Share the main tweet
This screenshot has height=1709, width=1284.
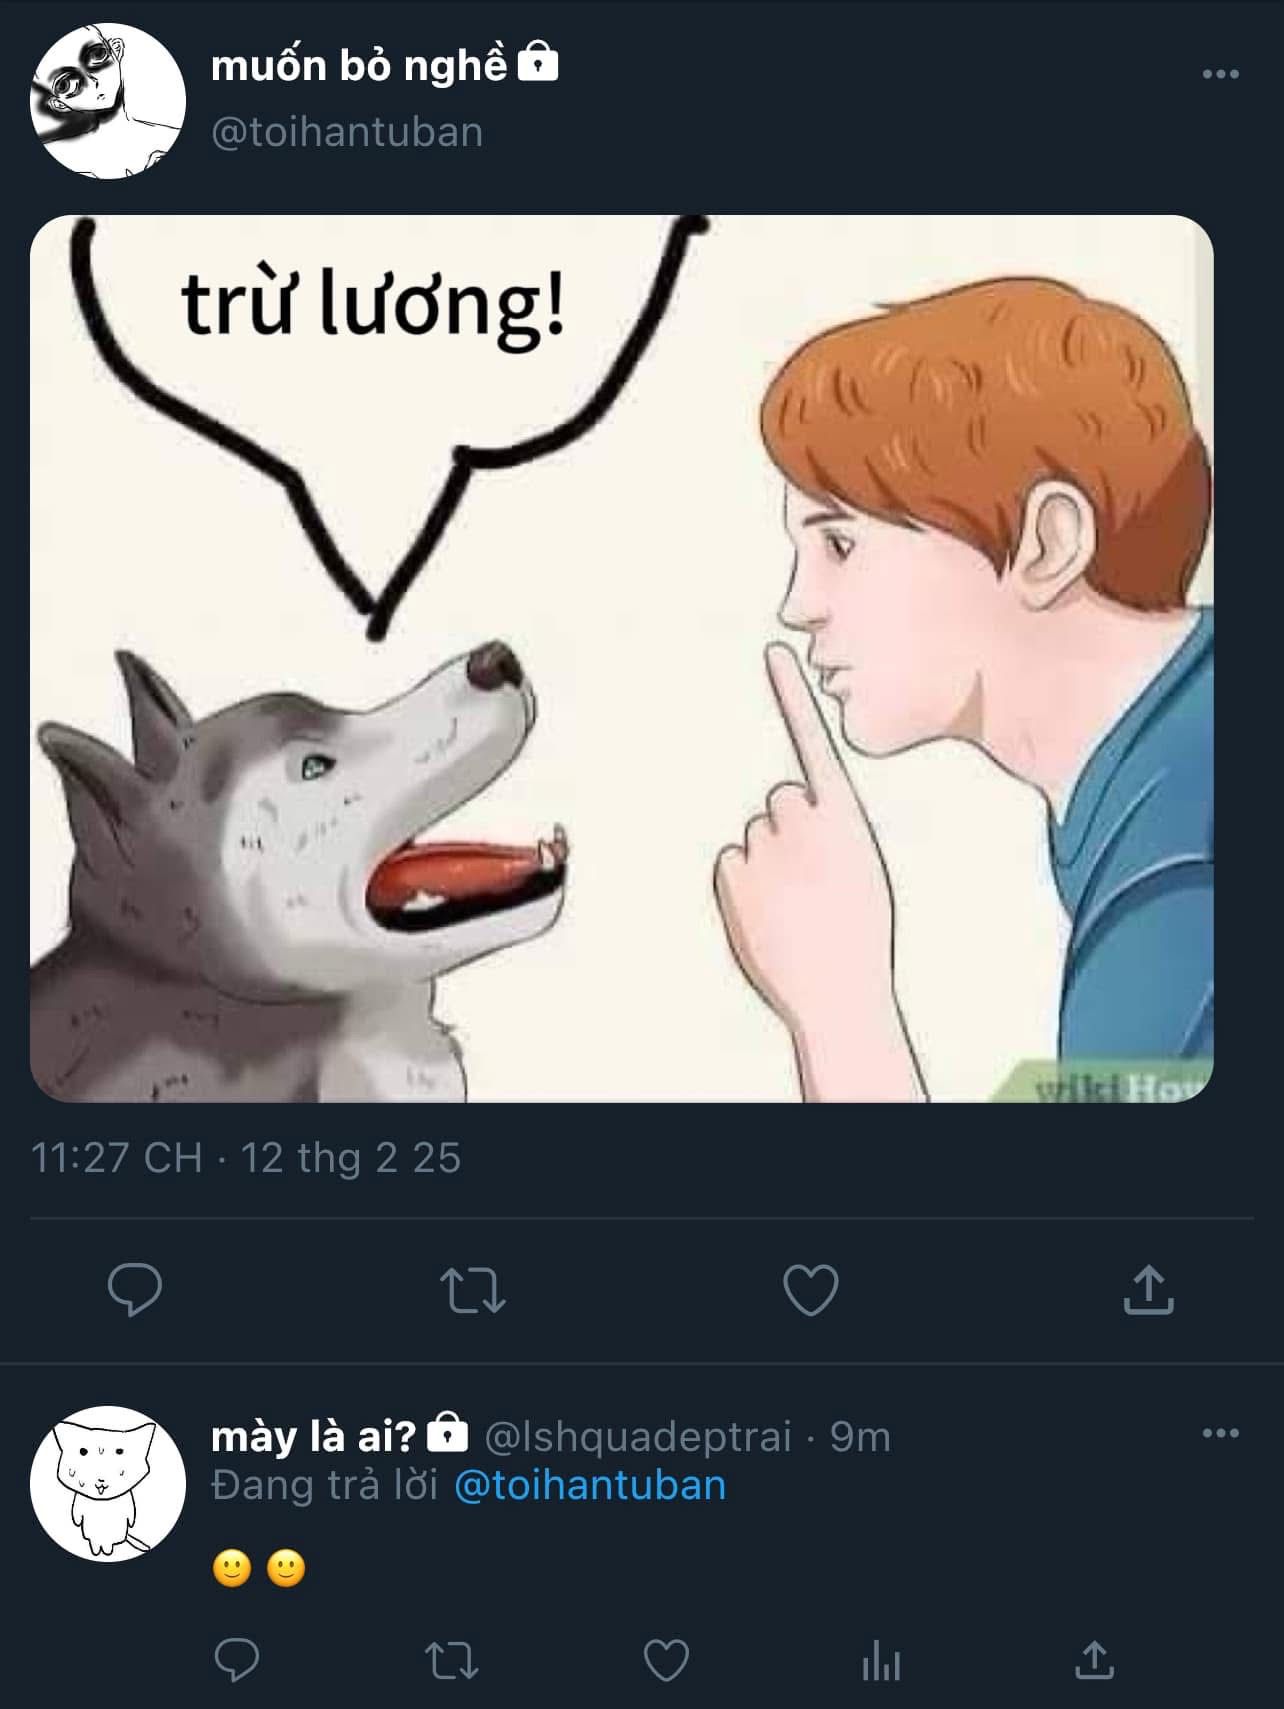pos(1148,1289)
